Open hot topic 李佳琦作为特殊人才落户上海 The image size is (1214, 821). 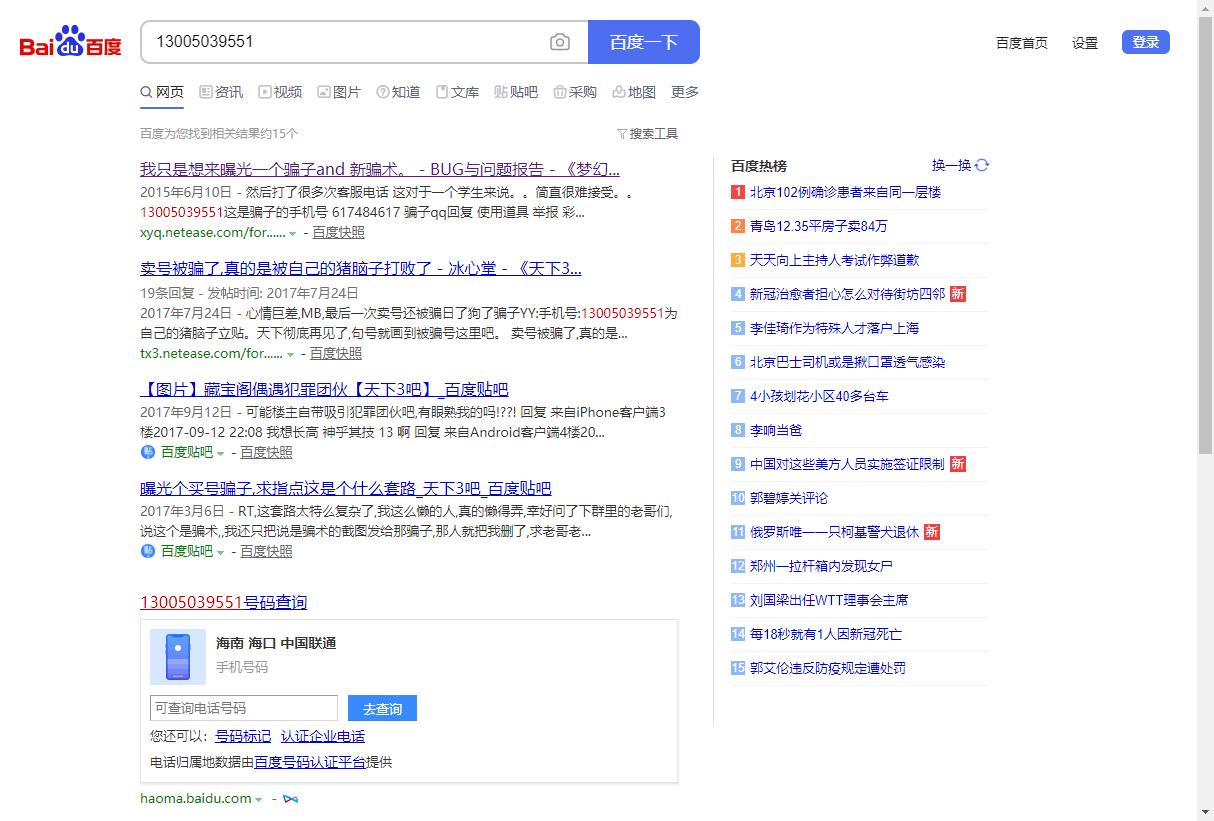click(x=834, y=328)
